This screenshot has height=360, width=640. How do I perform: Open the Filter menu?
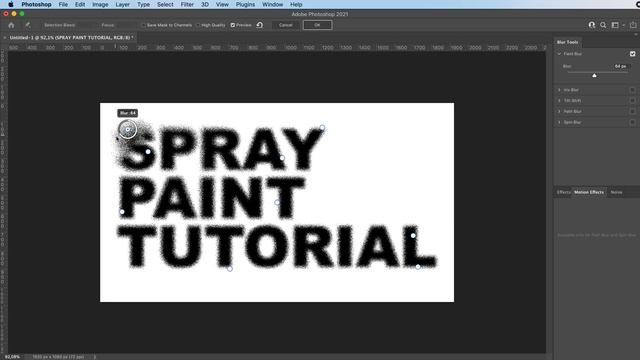click(187, 4)
